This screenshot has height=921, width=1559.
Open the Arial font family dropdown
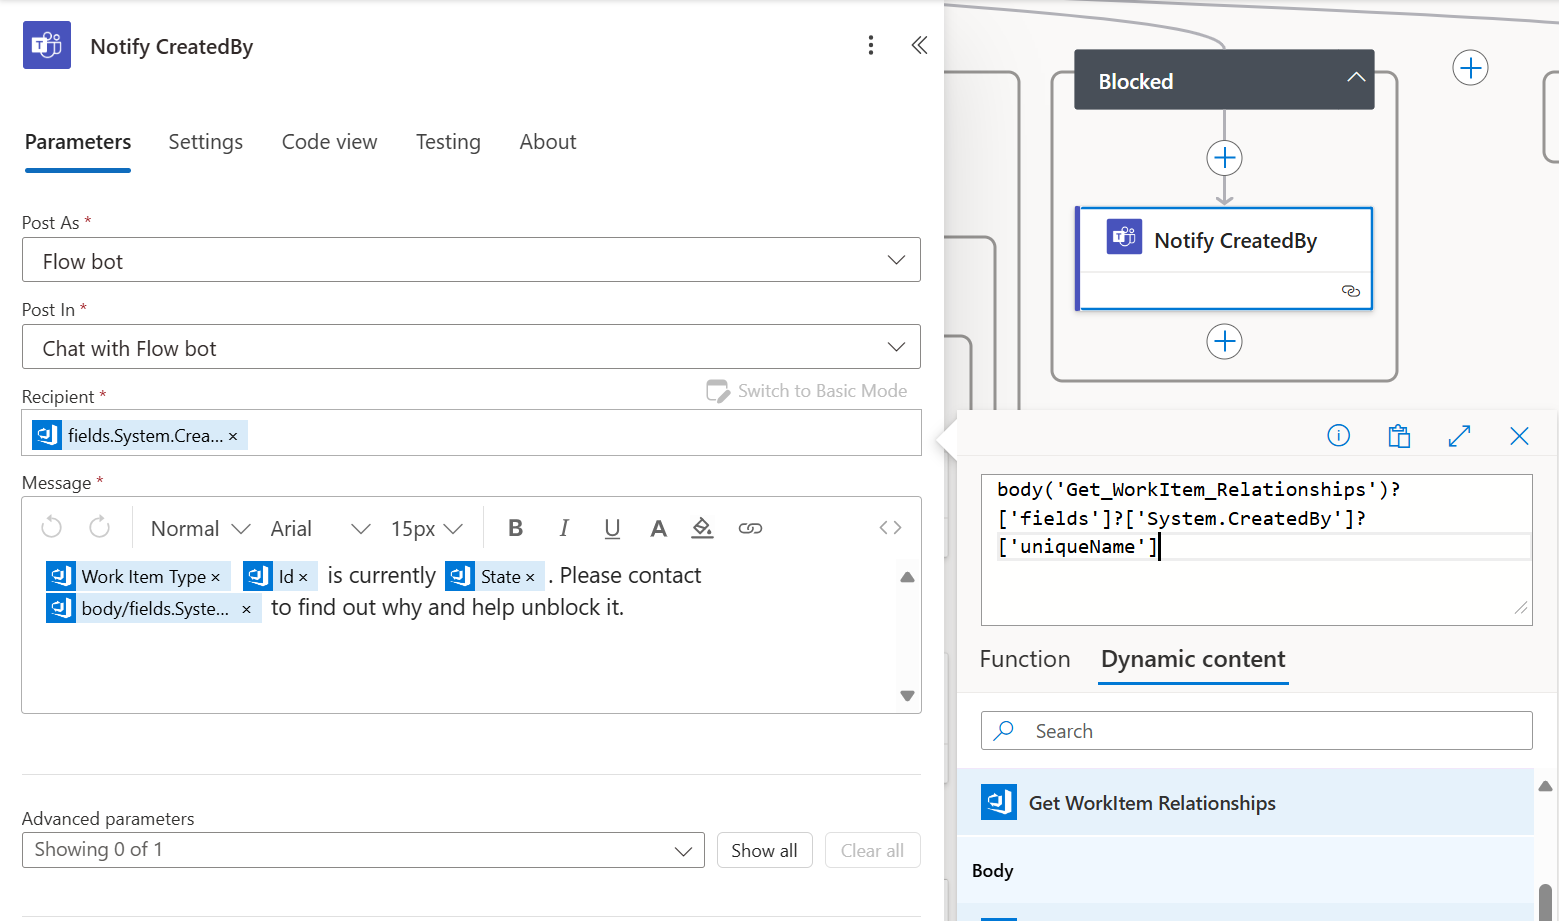click(x=320, y=528)
